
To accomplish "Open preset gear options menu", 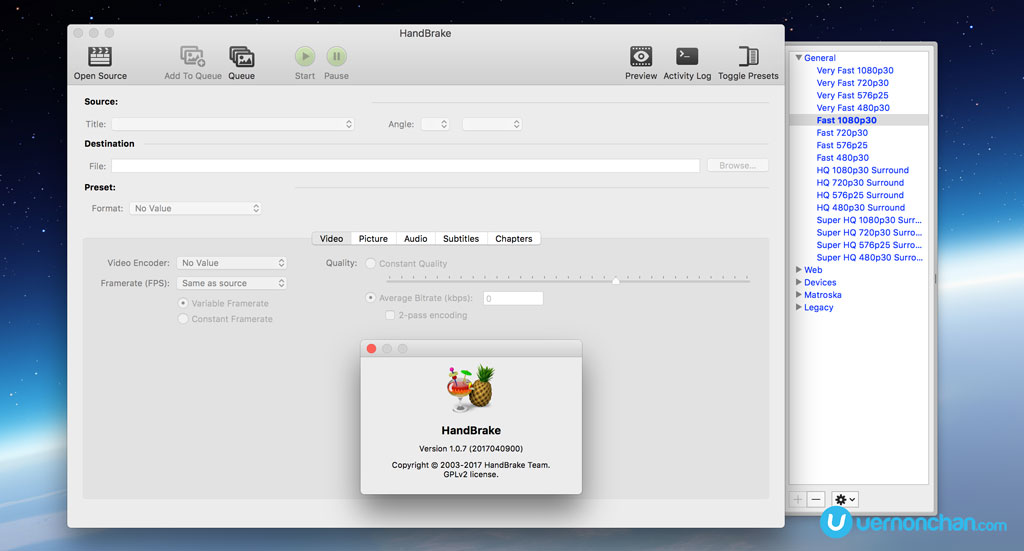I will pos(844,499).
